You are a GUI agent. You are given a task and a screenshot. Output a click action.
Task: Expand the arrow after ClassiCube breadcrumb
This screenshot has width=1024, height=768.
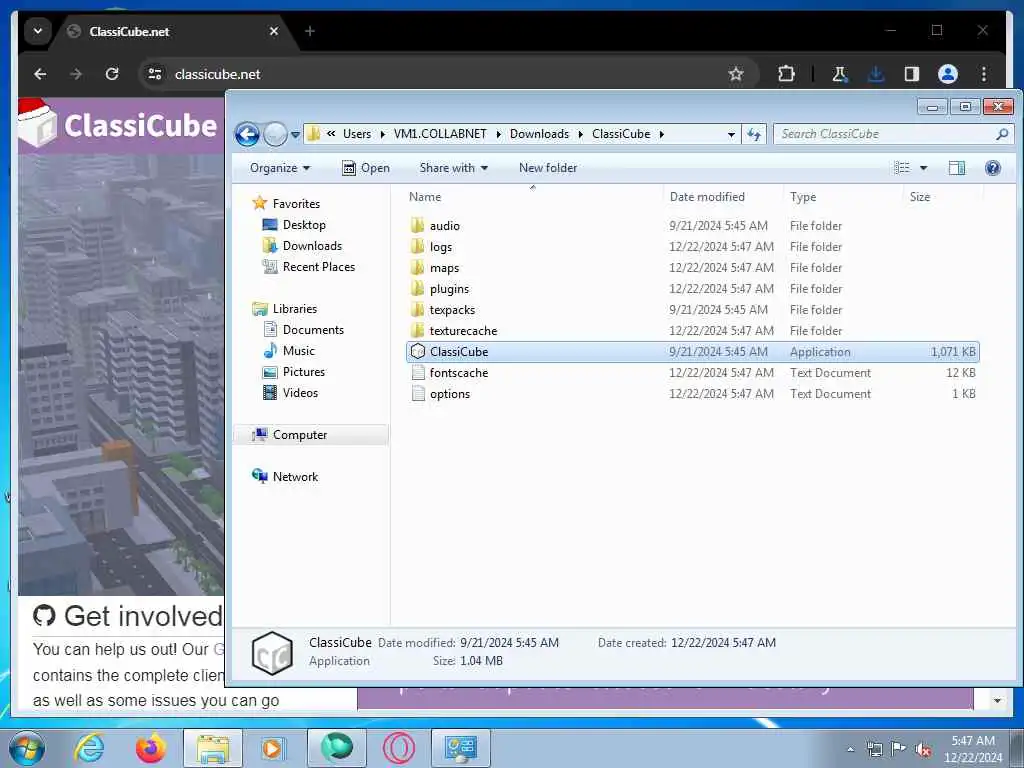click(x=662, y=134)
